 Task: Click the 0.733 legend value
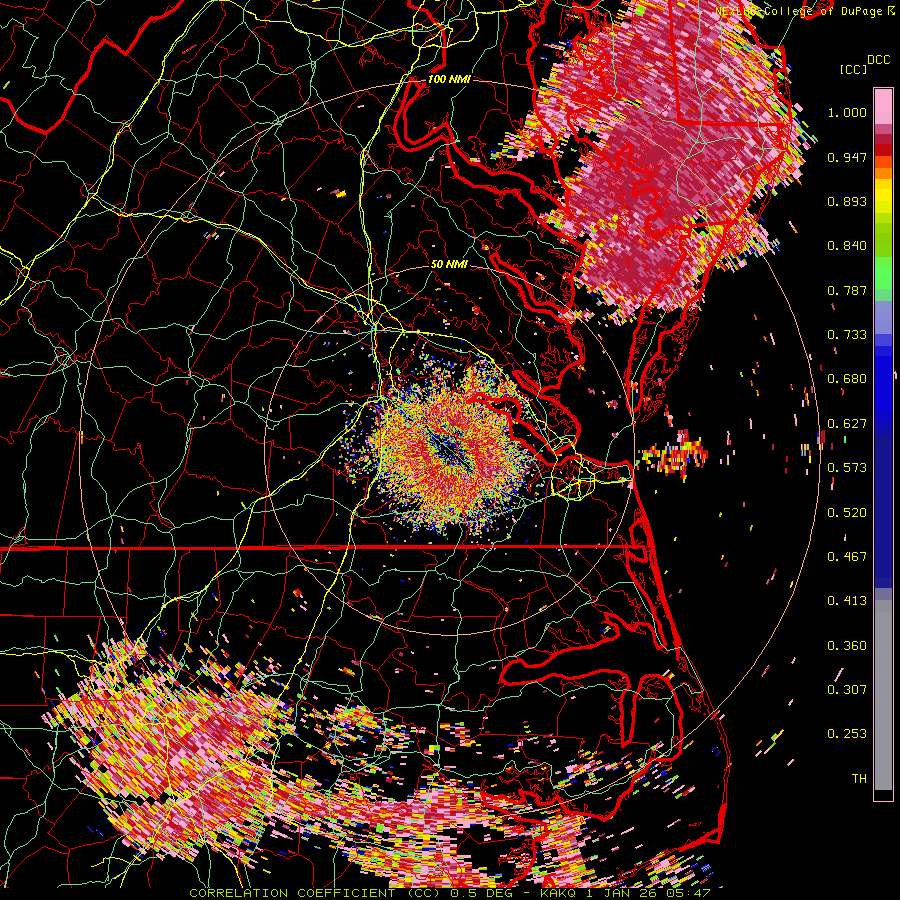(847, 335)
